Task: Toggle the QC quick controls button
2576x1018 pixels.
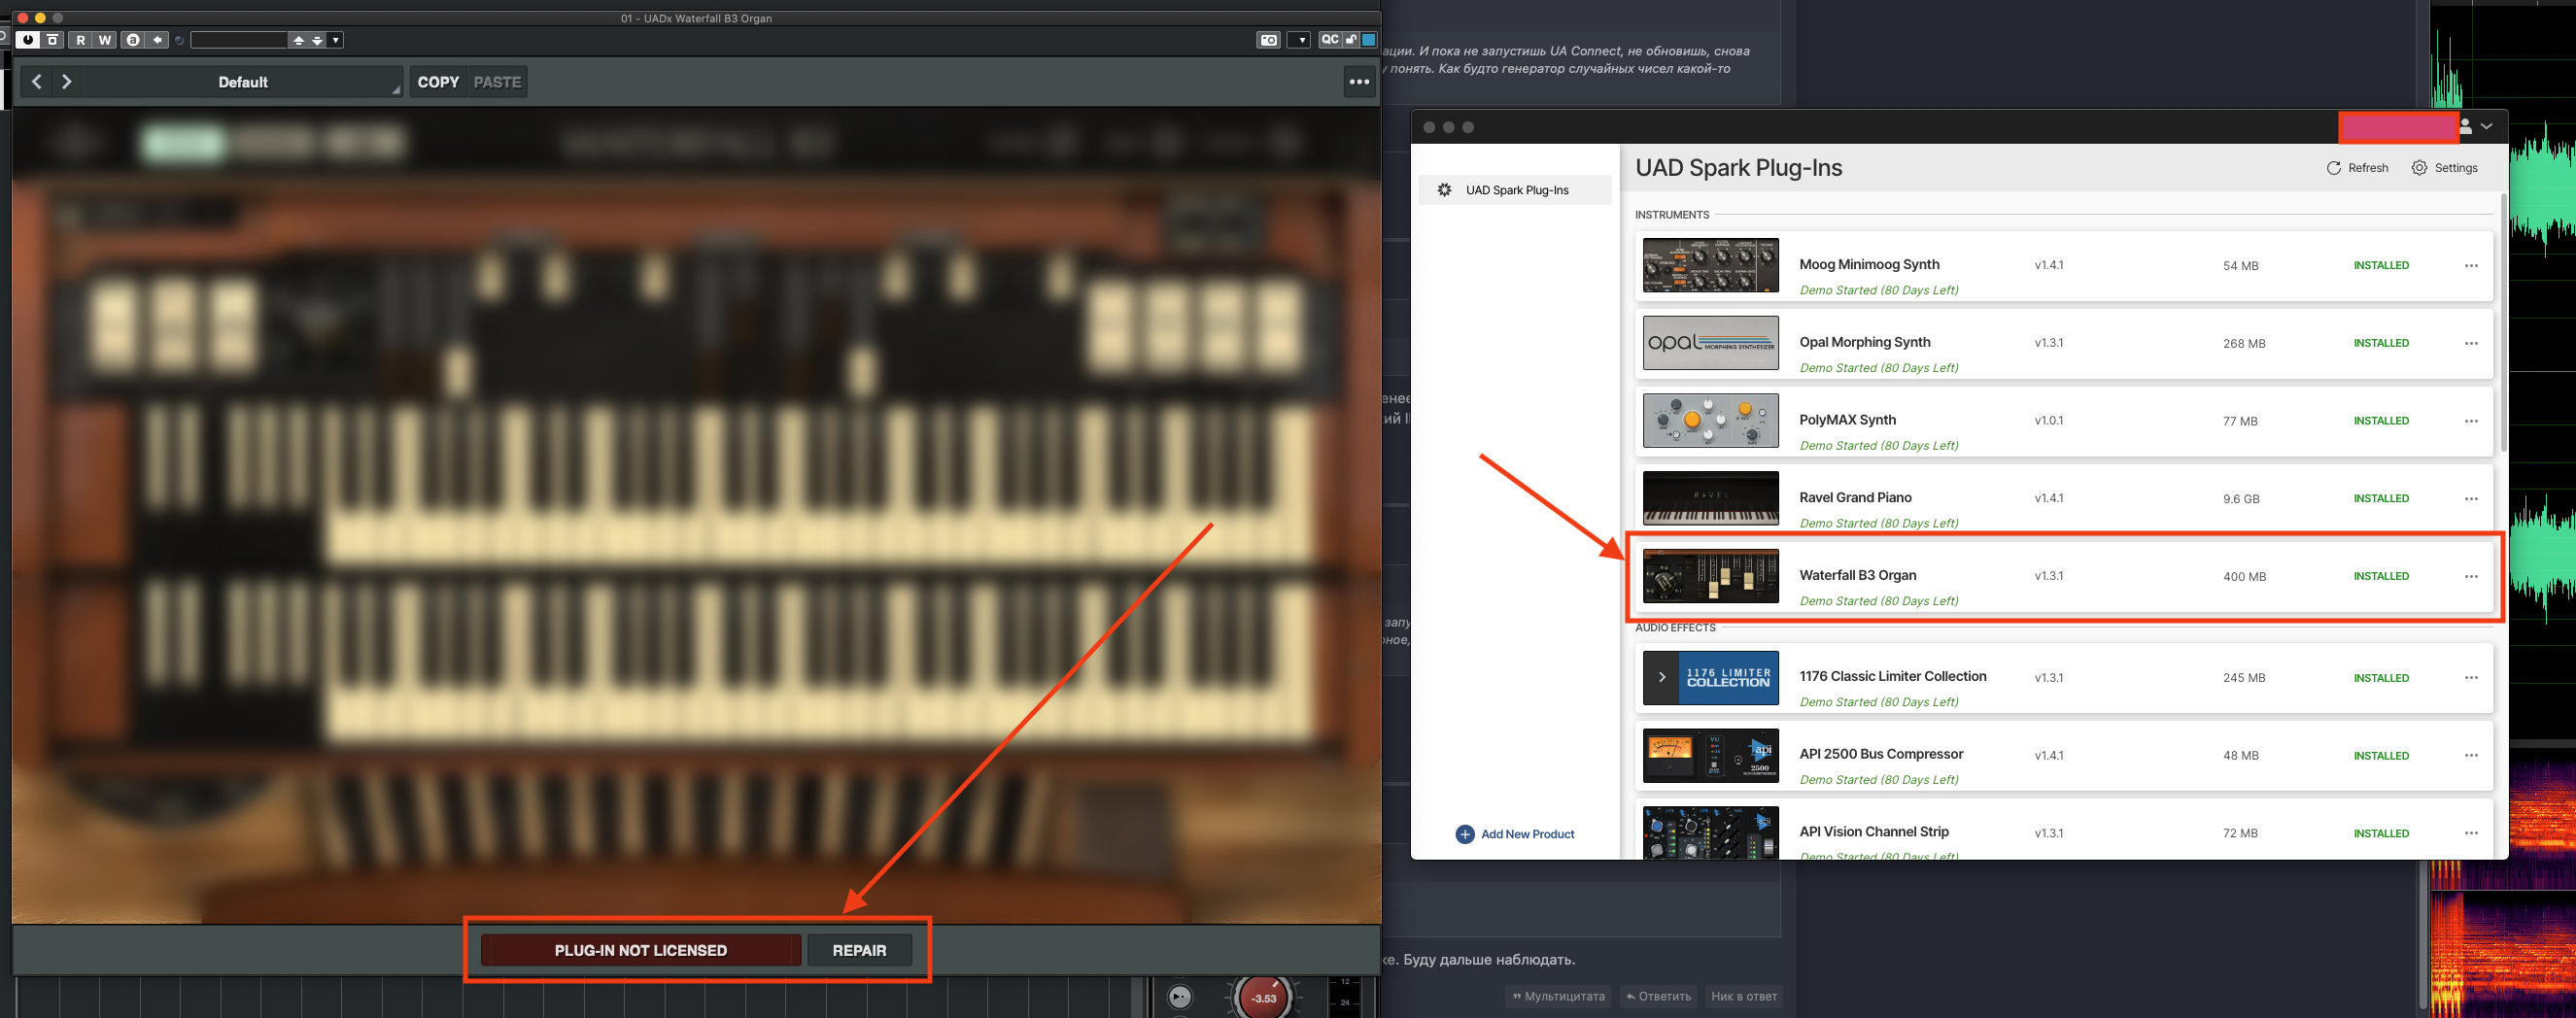Action: [1329, 40]
